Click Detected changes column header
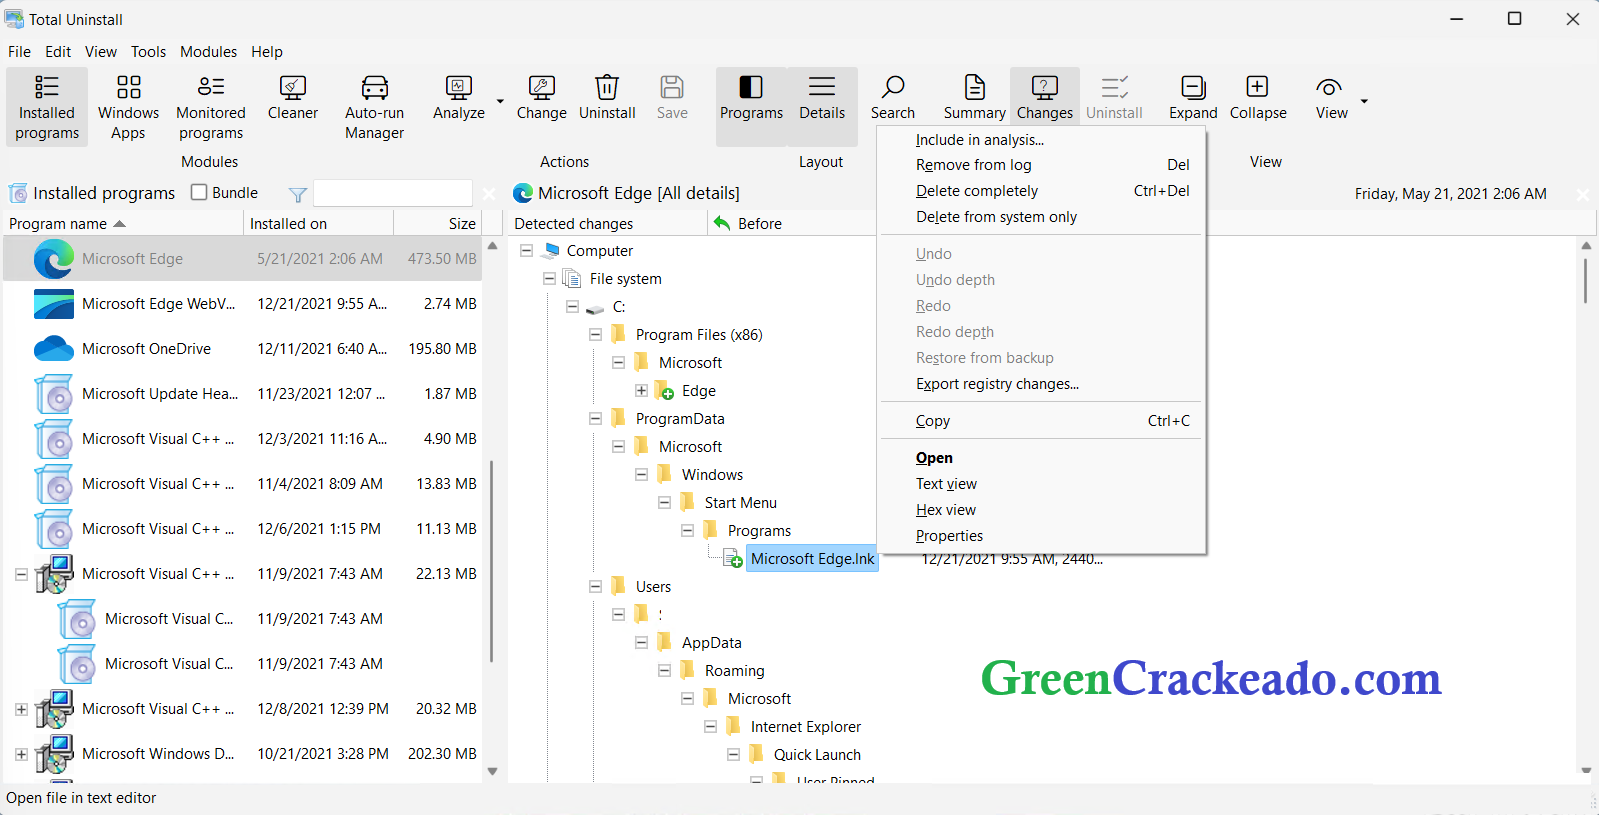1599x815 pixels. coord(607,224)
